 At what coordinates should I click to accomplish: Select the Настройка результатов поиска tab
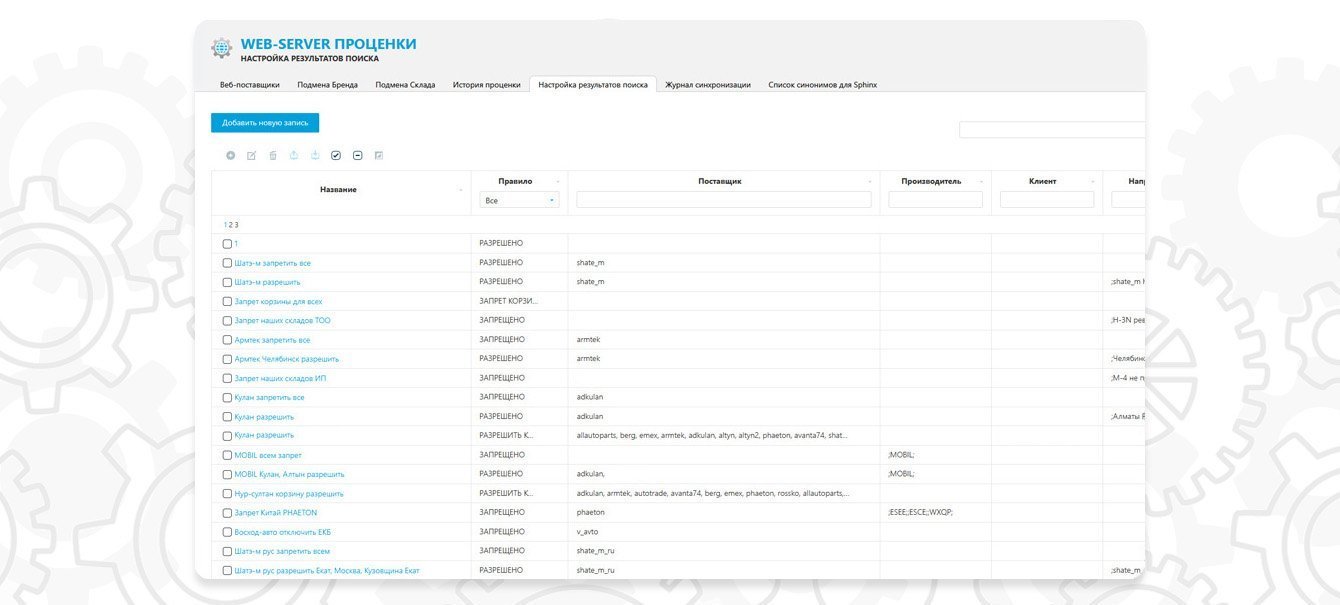593,85
